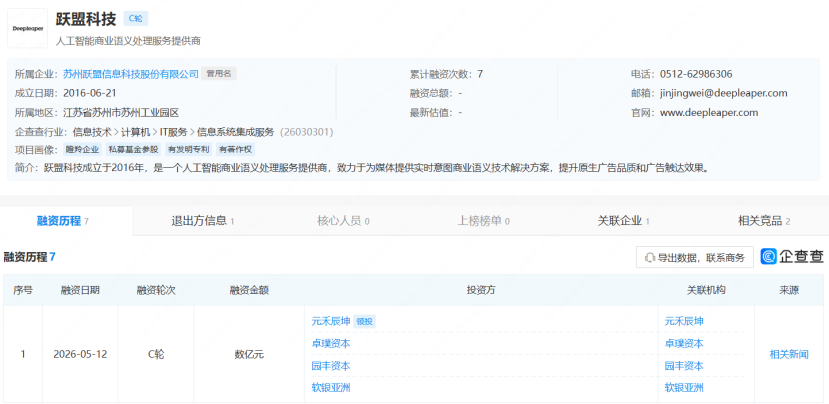Click the phone number 0512-62986306
Viewport: 829px width, 404px height.
coord(696,74)
